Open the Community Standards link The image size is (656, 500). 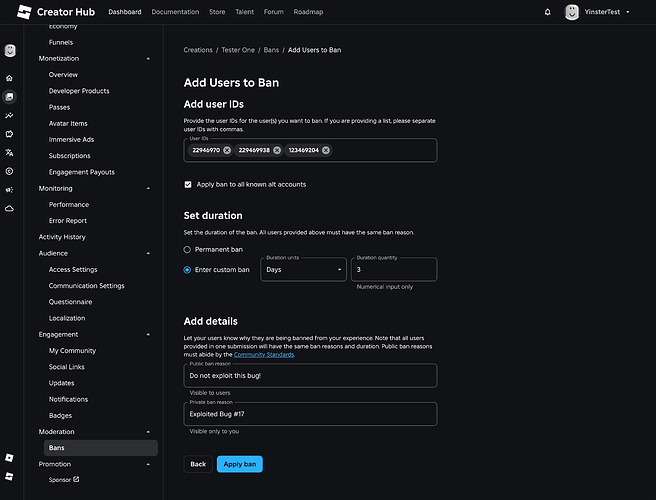[x=264, y=355]
